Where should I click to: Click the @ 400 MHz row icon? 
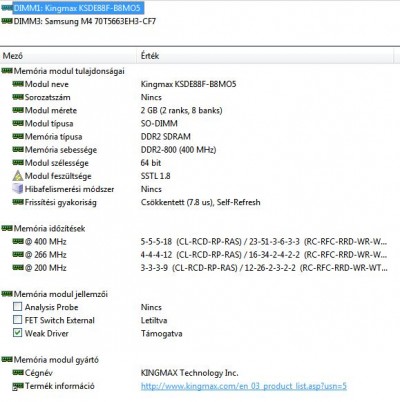click(x=18, y=241)
